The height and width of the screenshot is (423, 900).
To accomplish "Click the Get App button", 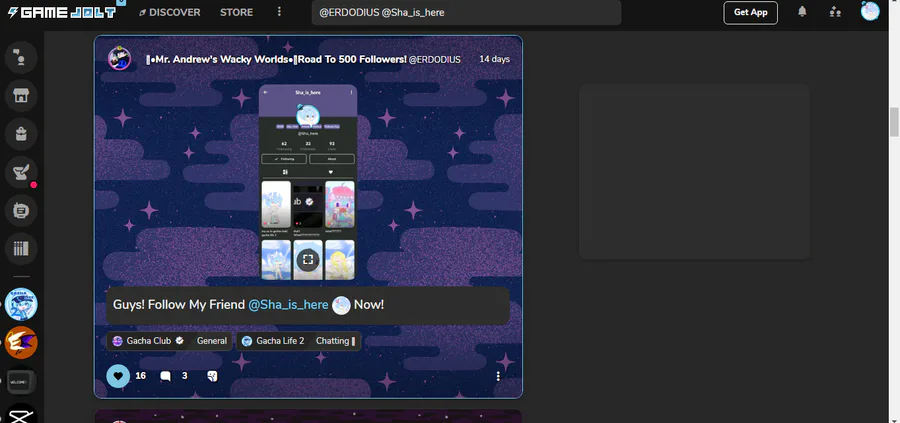I will [751, 12].
